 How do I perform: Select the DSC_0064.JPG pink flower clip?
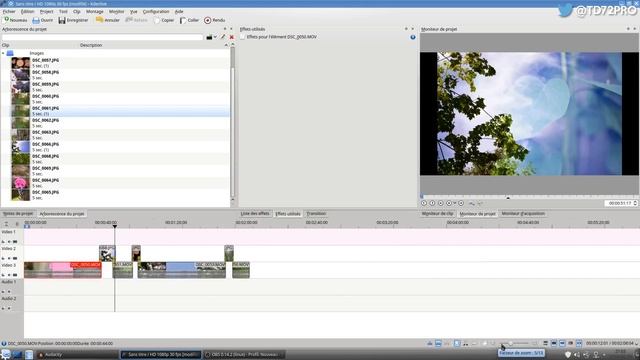pyautogui.click(x=20, y=183)
